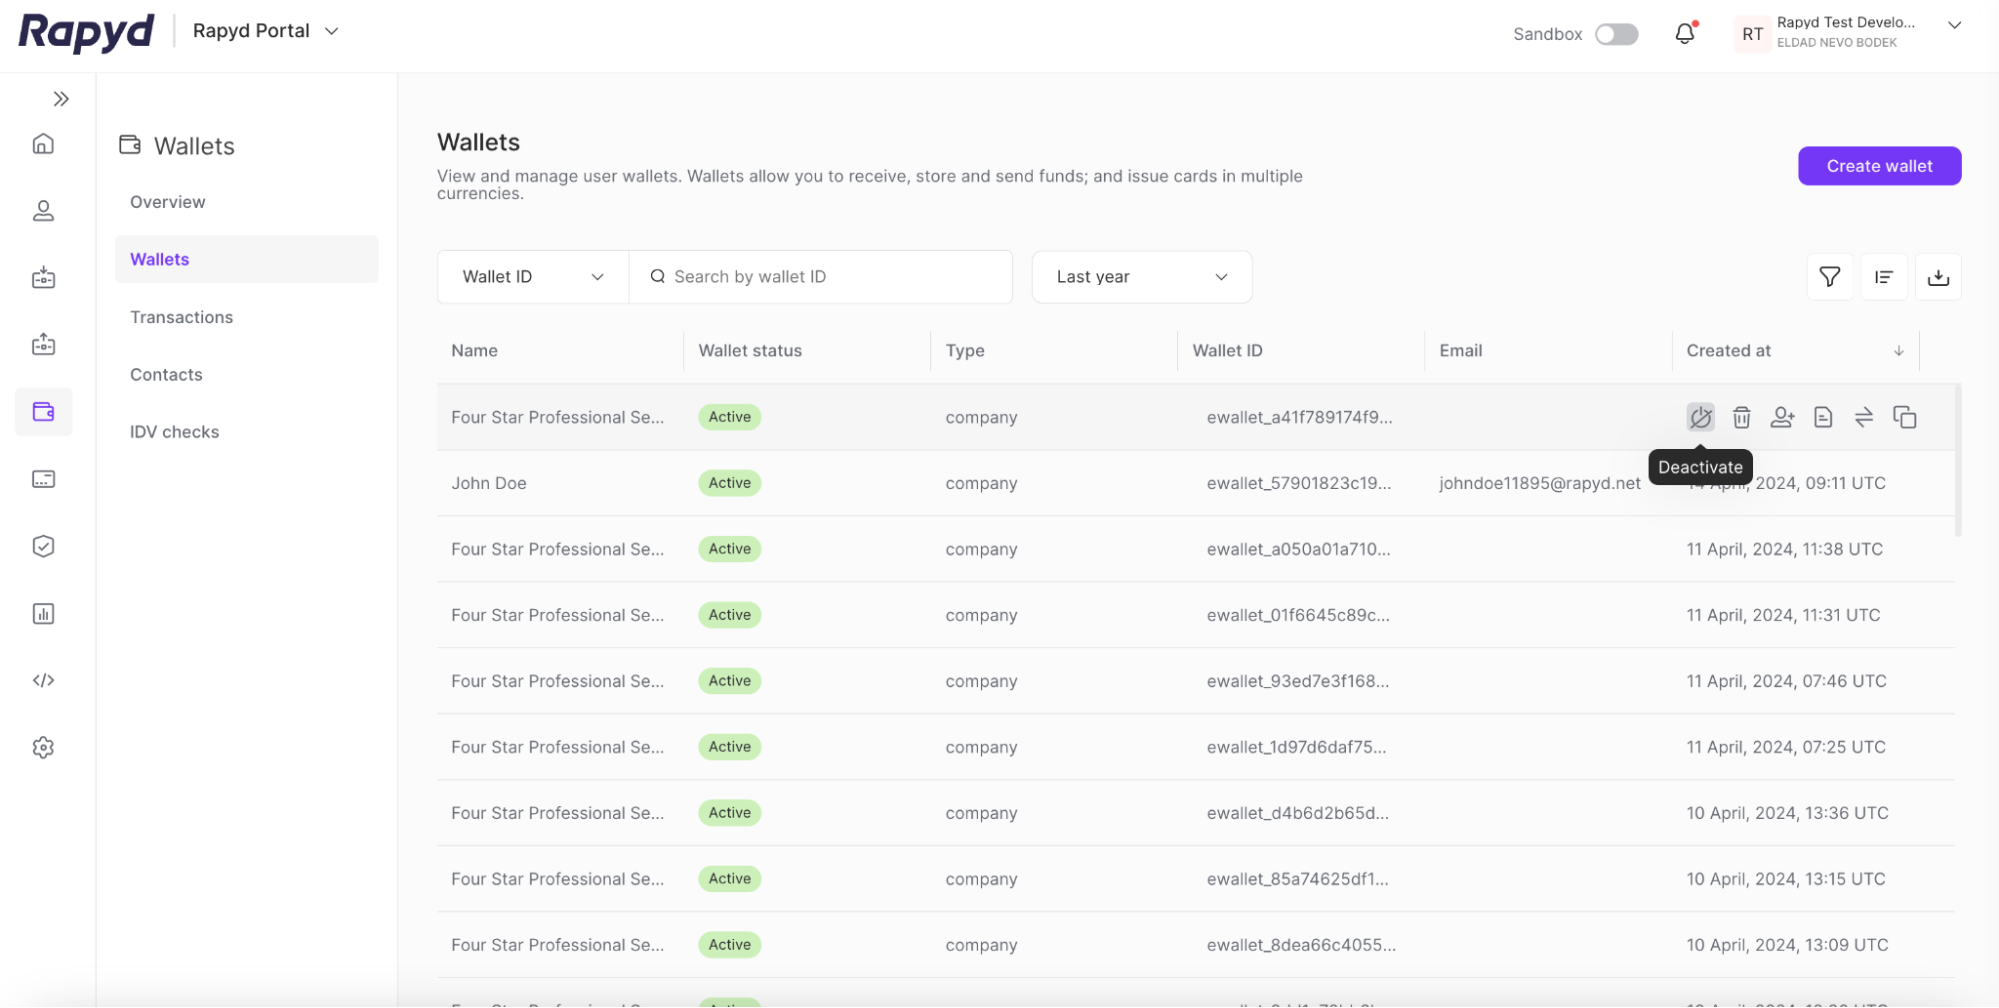Expand the Wallet ID search type dropdown

(532, 277)
